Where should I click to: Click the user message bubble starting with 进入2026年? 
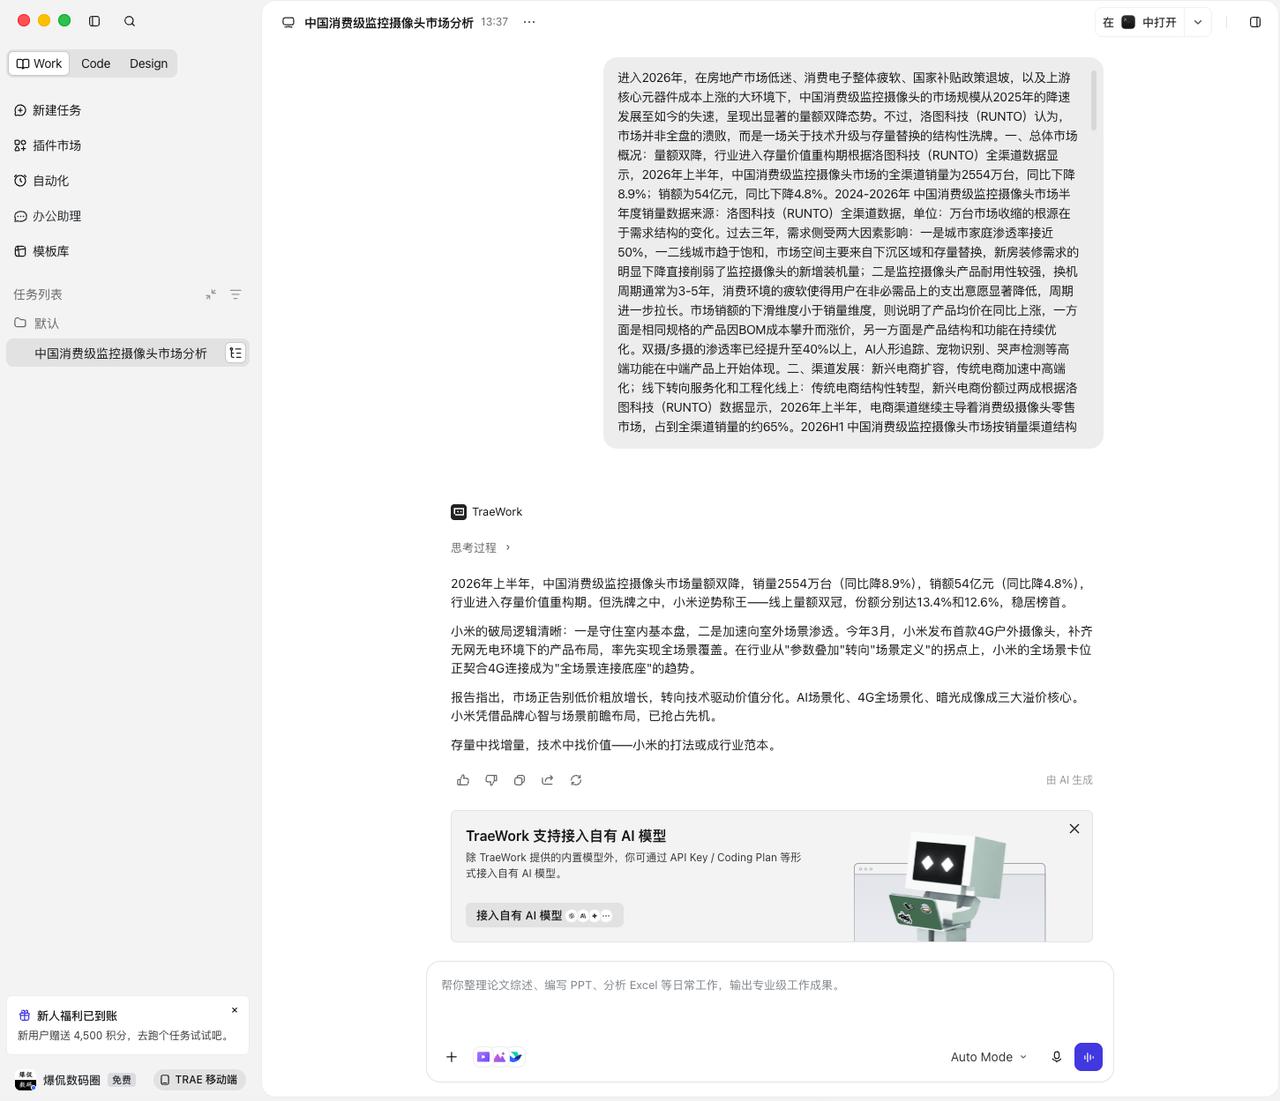pyautogui.click(x=853, y=252)
